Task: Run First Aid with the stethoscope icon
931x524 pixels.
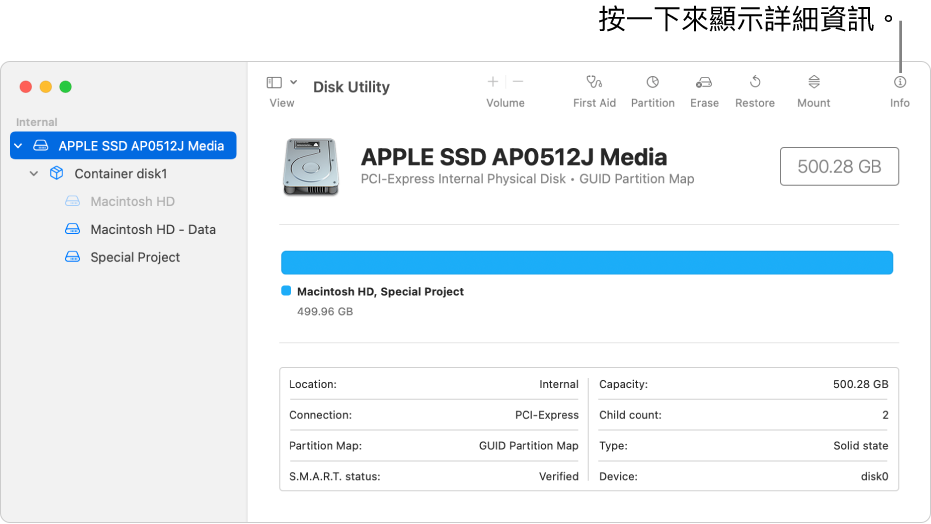Action: click(x=594, y=82)
